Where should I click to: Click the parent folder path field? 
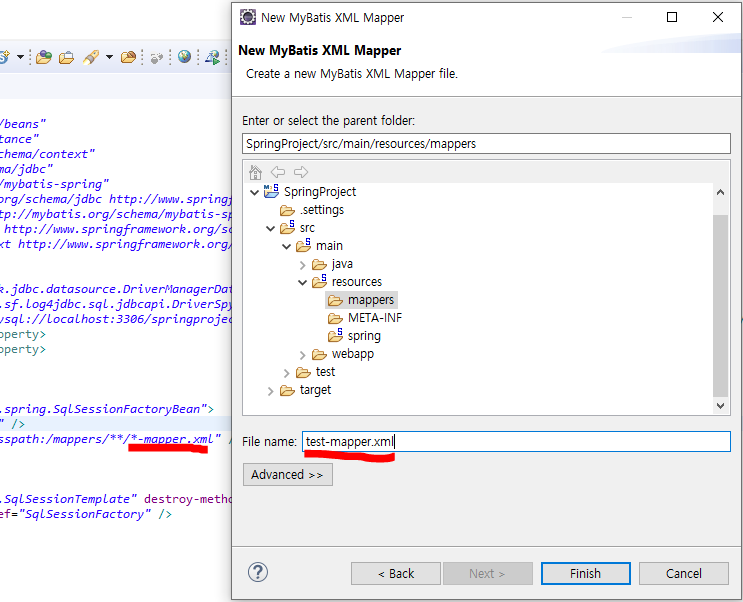click(486, 144)
